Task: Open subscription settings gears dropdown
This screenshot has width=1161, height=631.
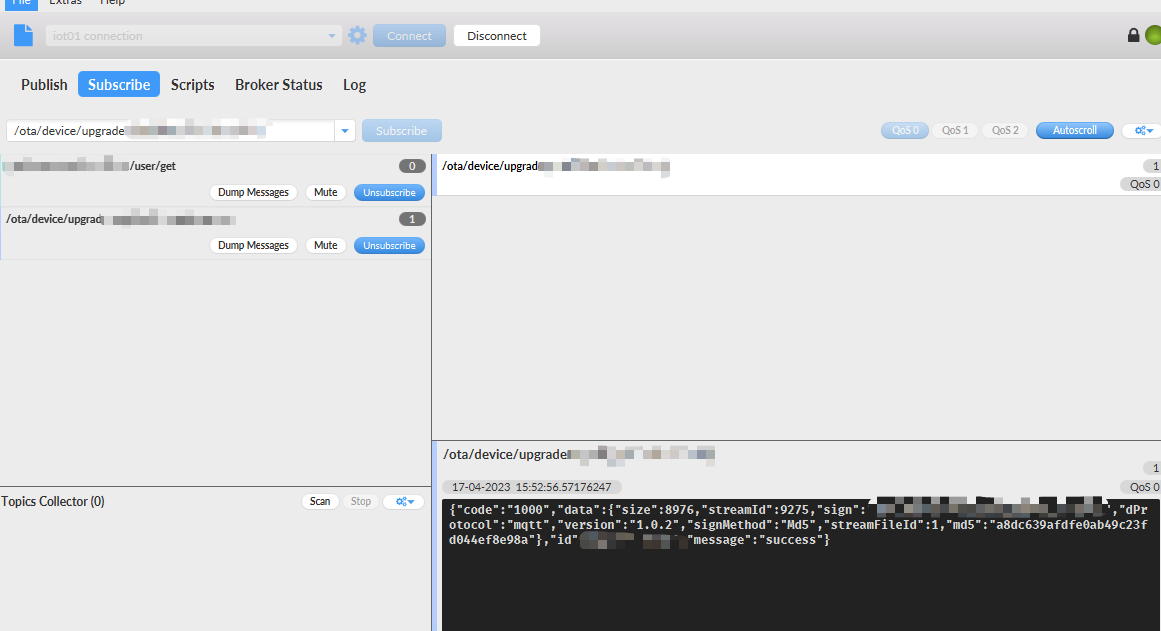Action: point(1144,130)
